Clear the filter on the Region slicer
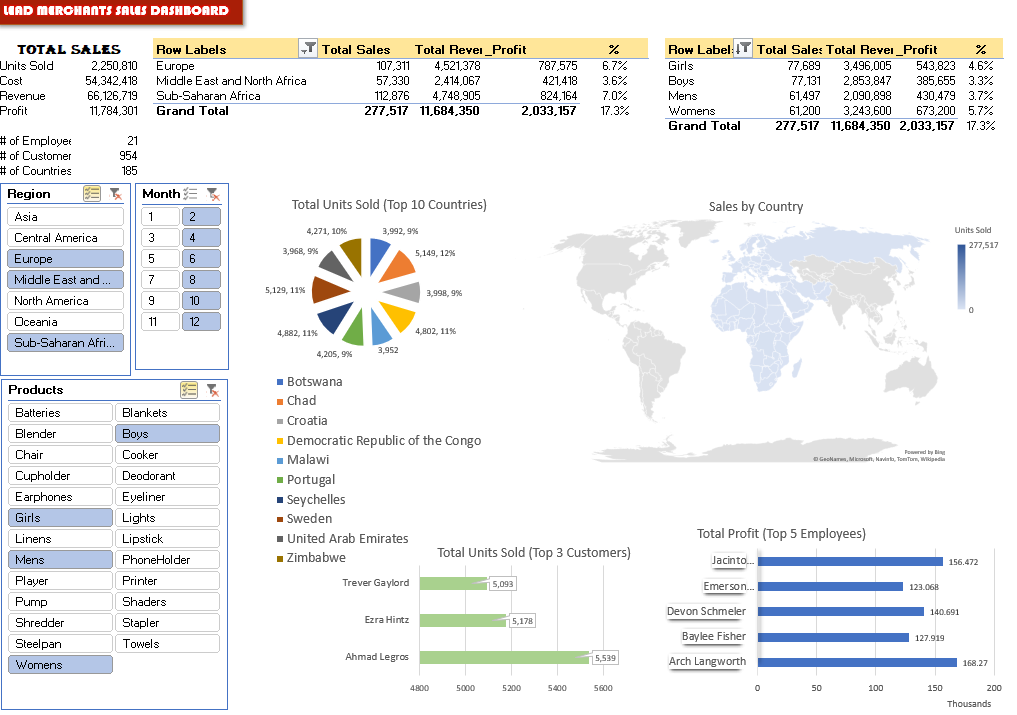 point(115,194)
